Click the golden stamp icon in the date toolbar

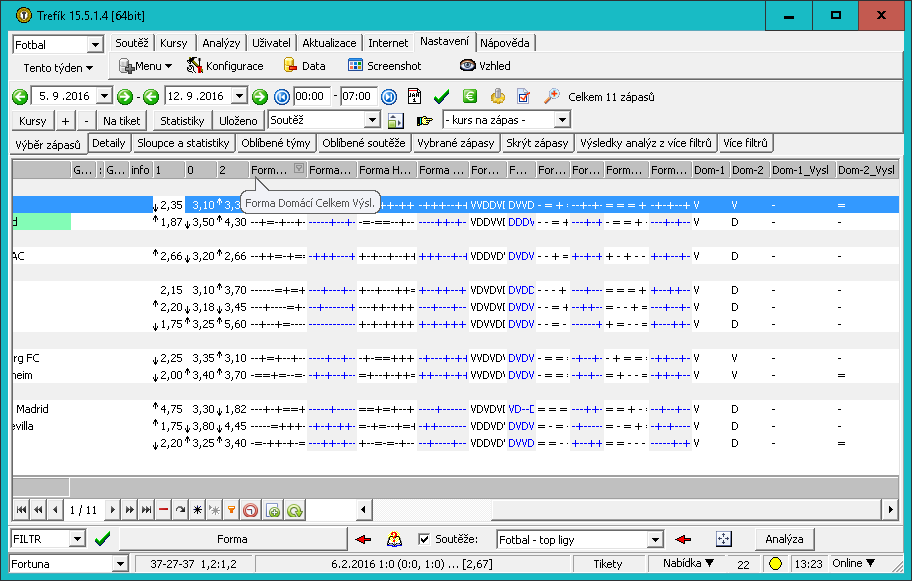click(x=497, y=96)
